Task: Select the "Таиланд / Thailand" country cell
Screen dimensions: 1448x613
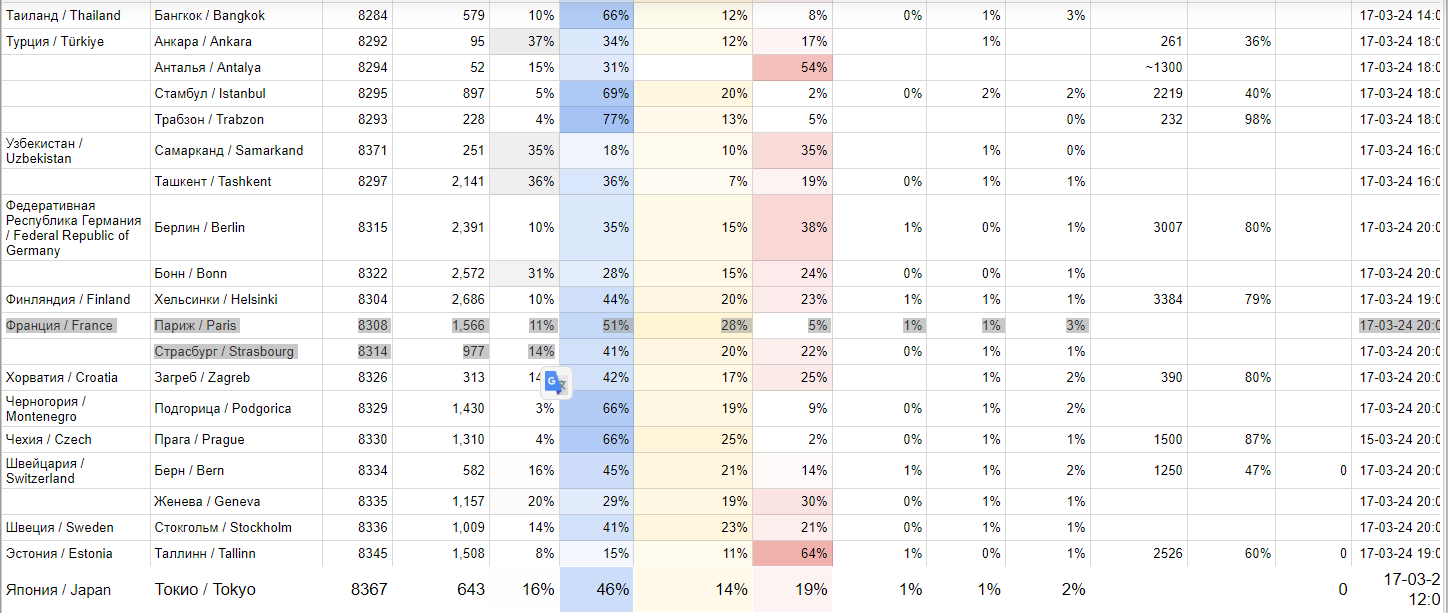Action: (63, 16)
